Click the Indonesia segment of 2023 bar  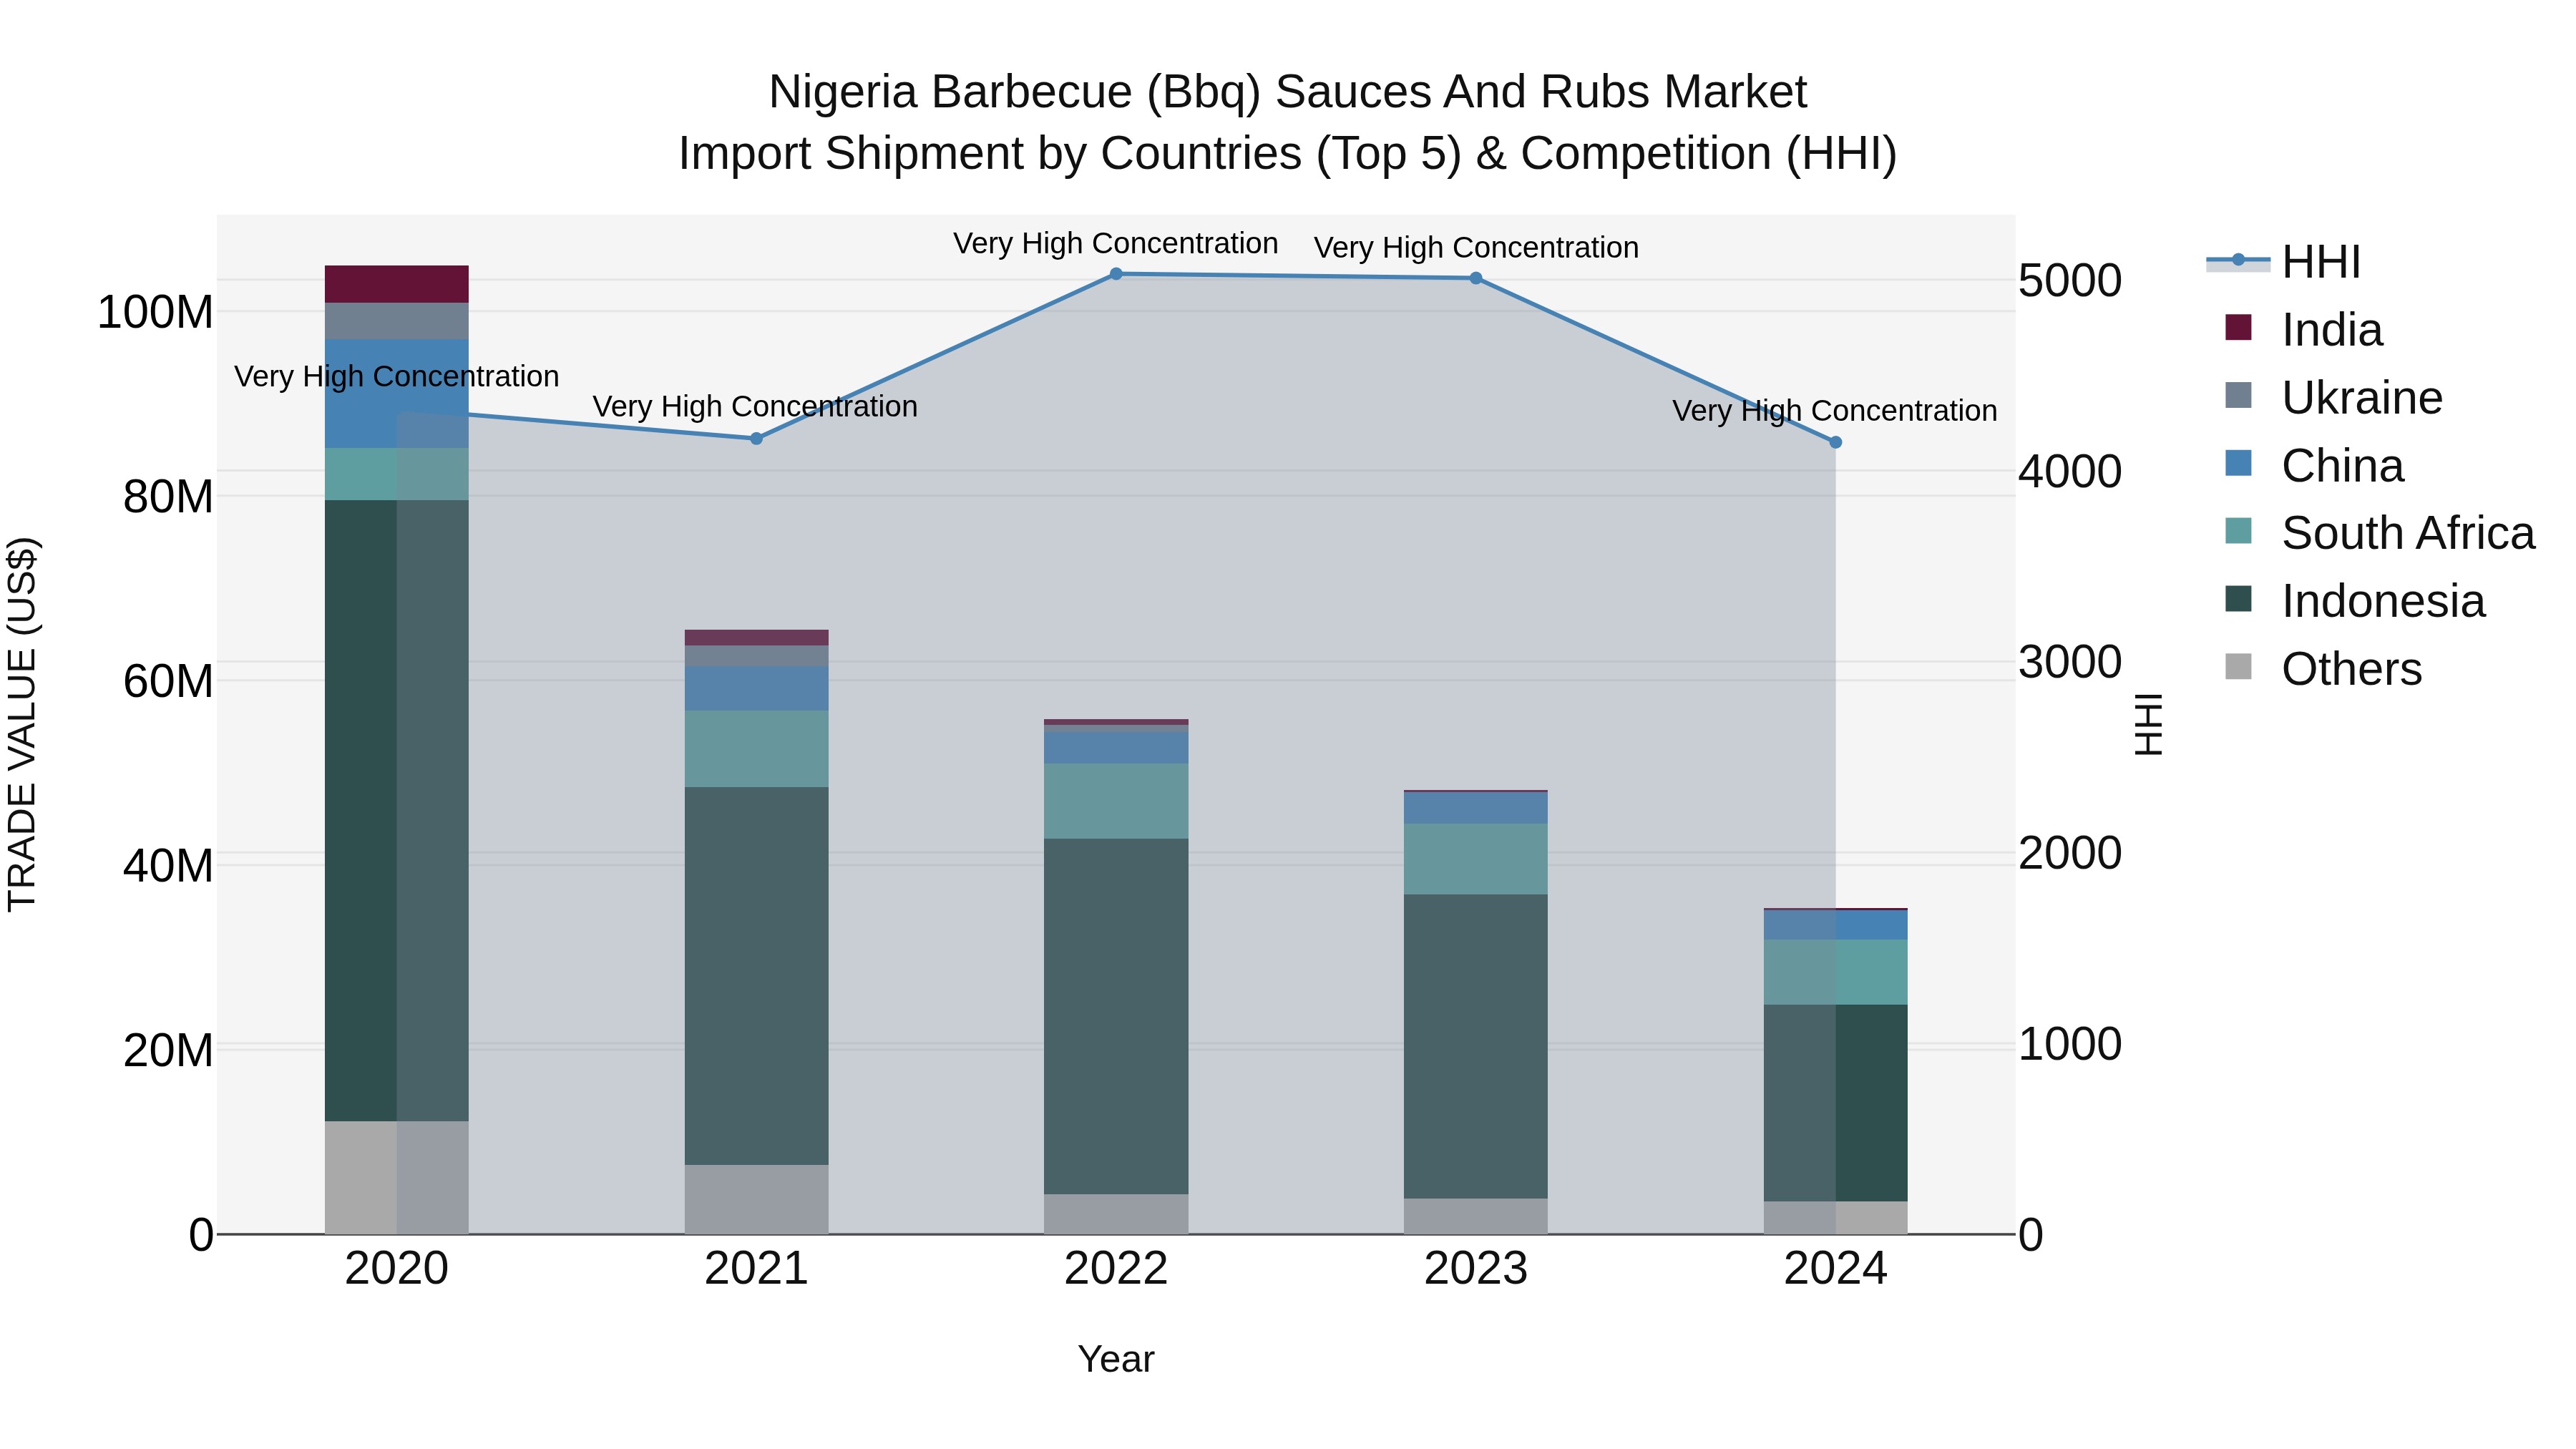(x=1476, y=1046)
